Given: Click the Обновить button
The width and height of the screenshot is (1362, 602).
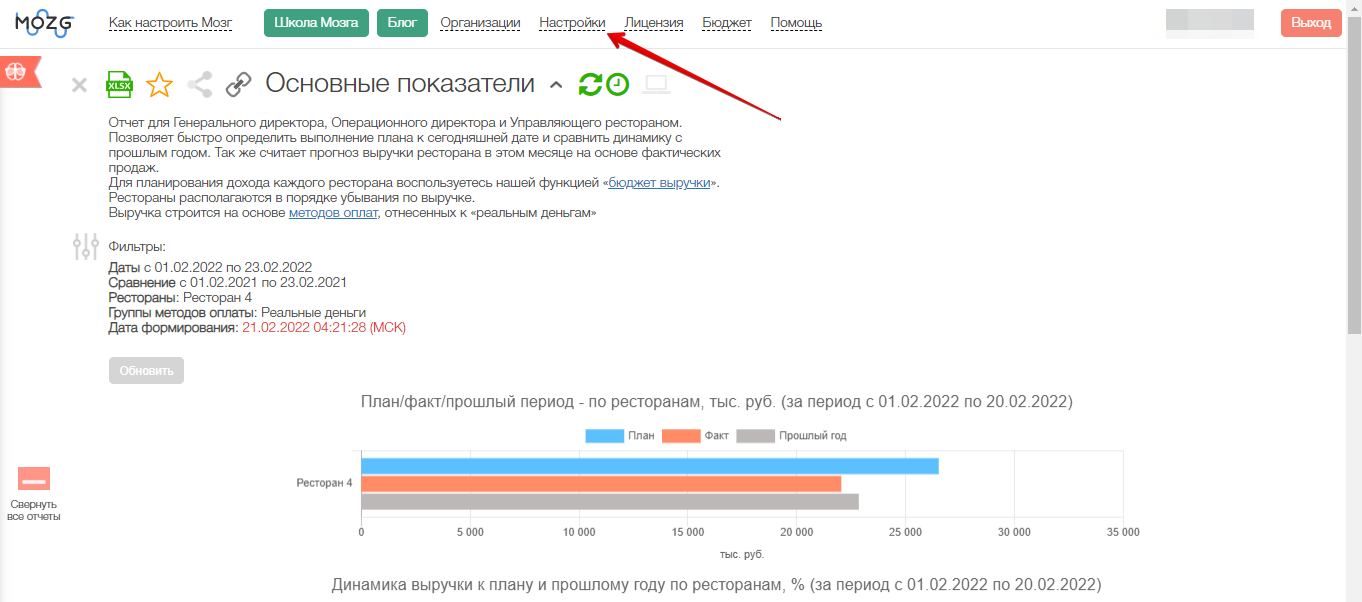Looking at the screenshot, I should pos(146,370).
